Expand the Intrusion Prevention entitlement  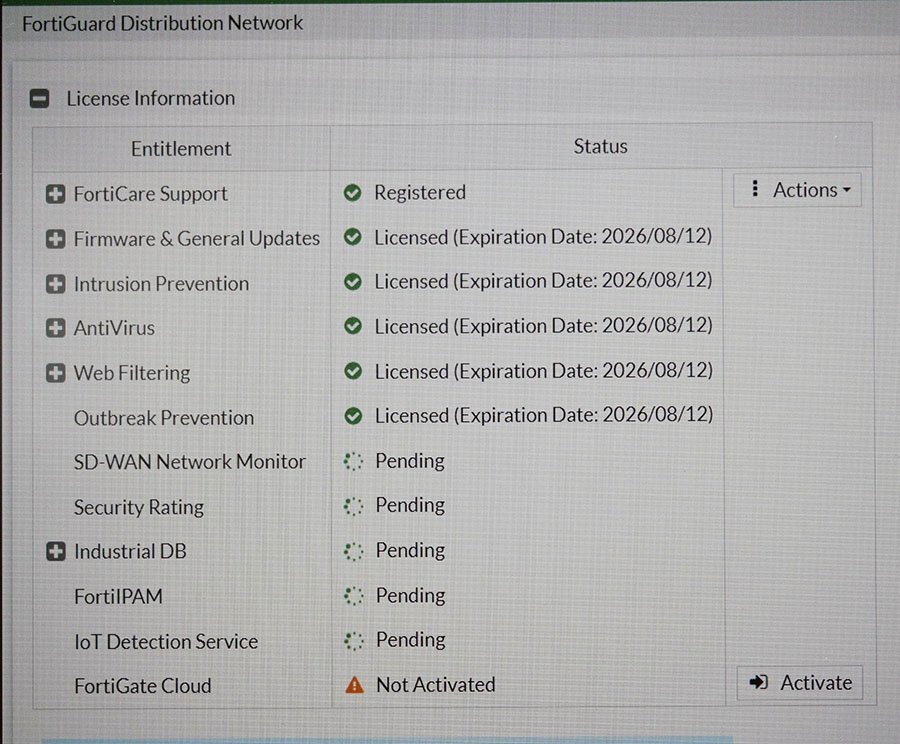[x=56, y=284]
